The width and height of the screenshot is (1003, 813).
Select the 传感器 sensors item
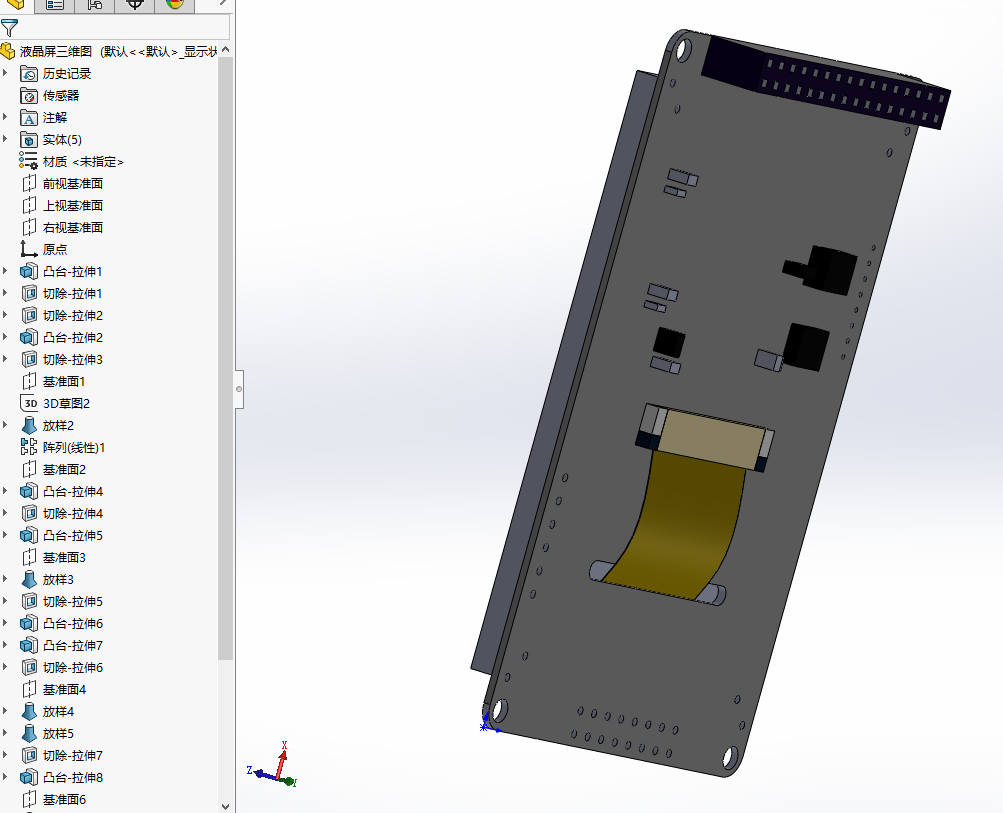point(60,96)
